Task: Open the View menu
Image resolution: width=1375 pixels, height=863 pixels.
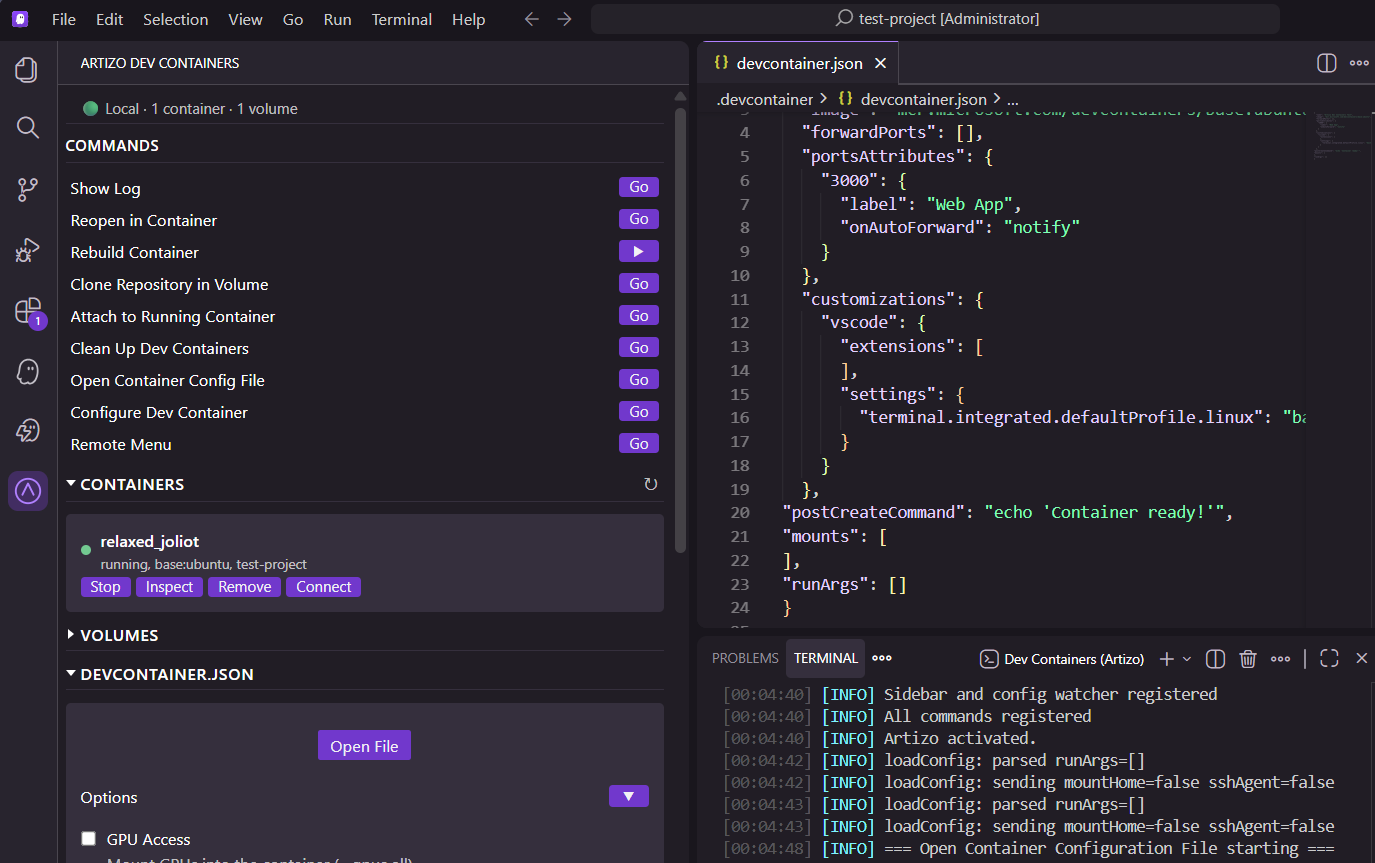Action: click(246, 19)
